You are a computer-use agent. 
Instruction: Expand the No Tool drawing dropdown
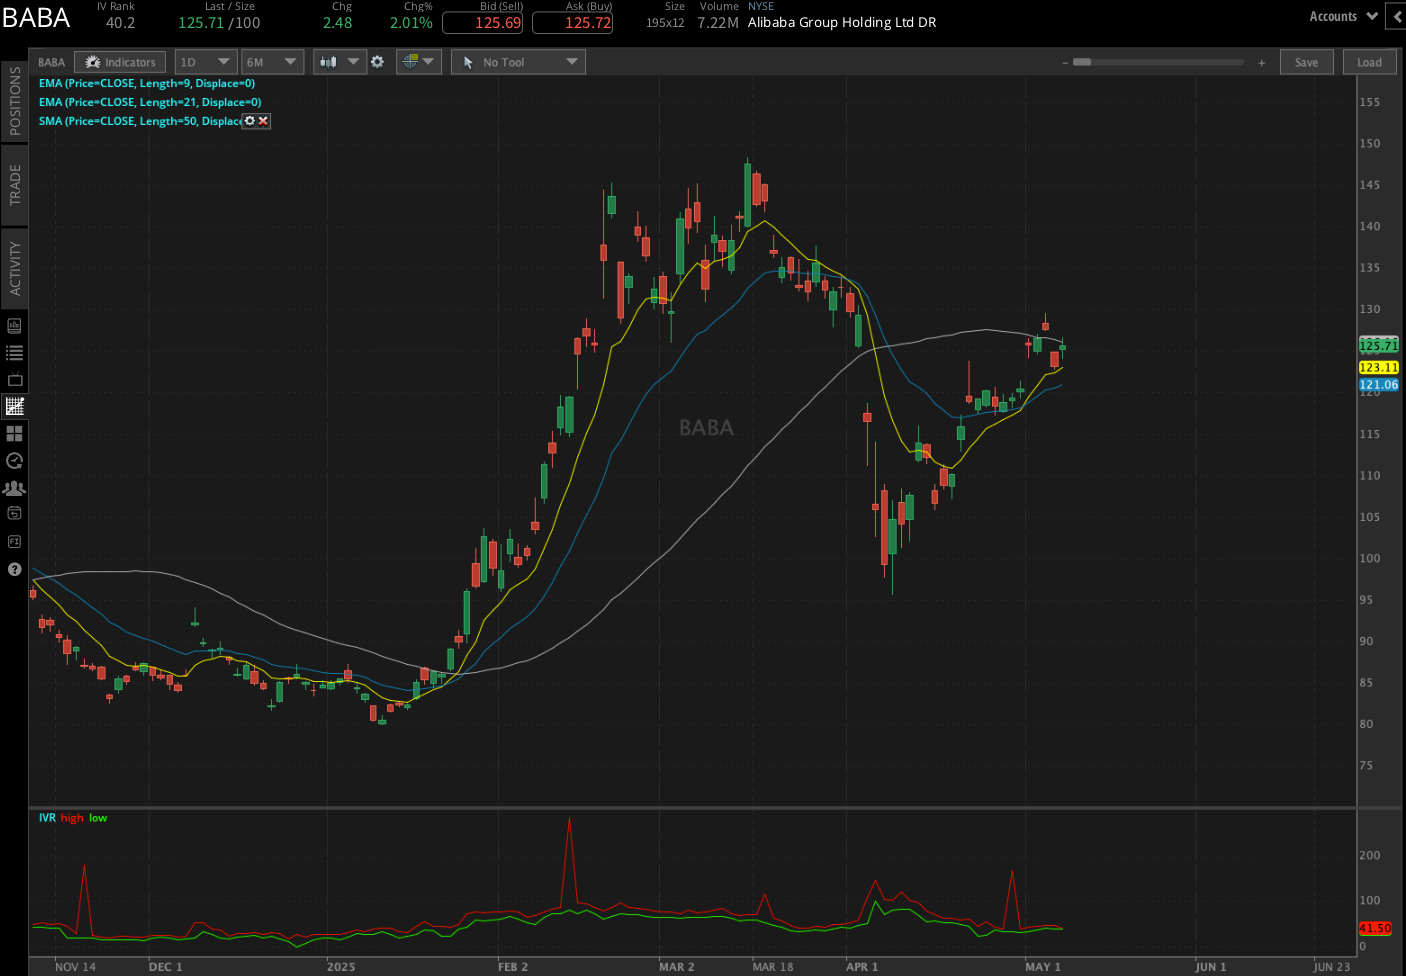click(x=518, y=62)
